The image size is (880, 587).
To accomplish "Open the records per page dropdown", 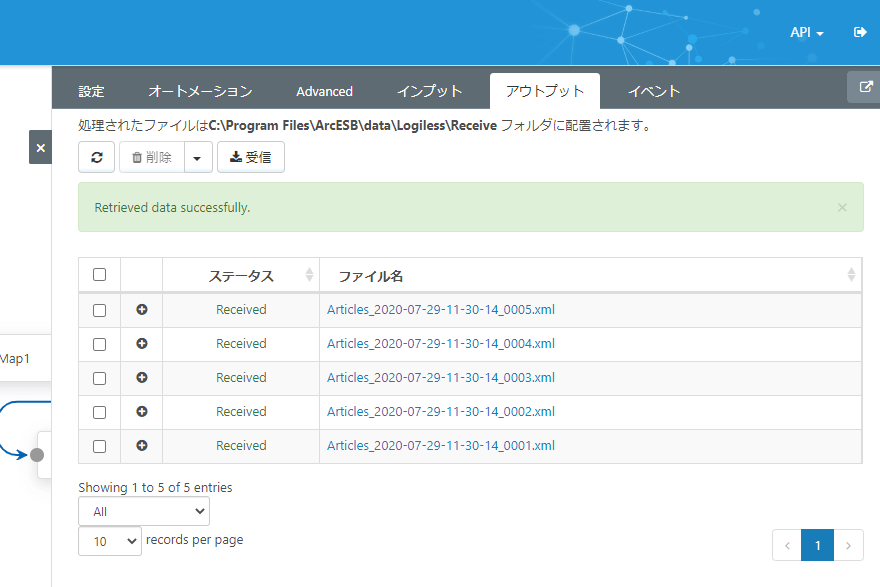I will [110, 541].
